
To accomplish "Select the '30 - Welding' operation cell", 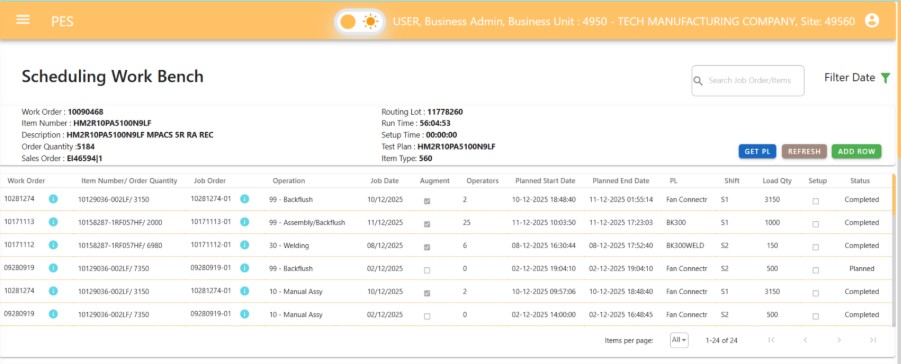I will (288, 246).
